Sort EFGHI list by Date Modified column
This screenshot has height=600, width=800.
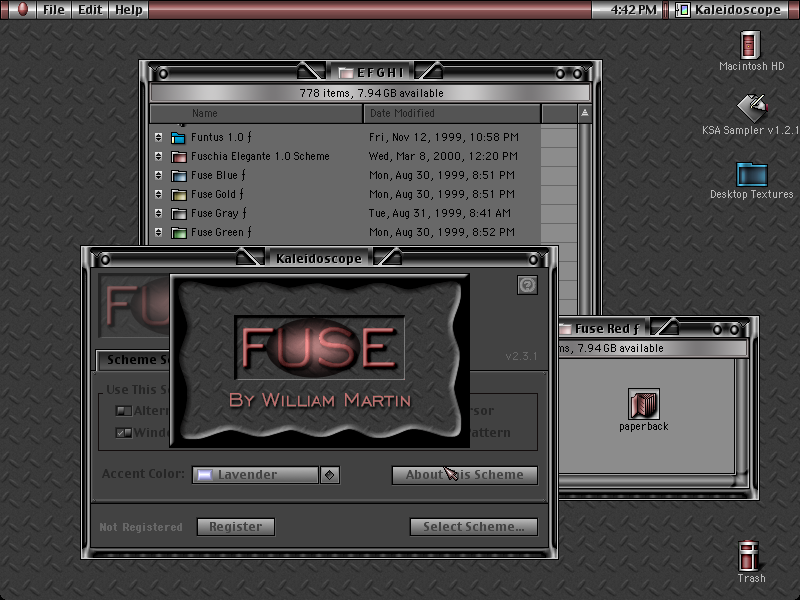click(452, 113)
